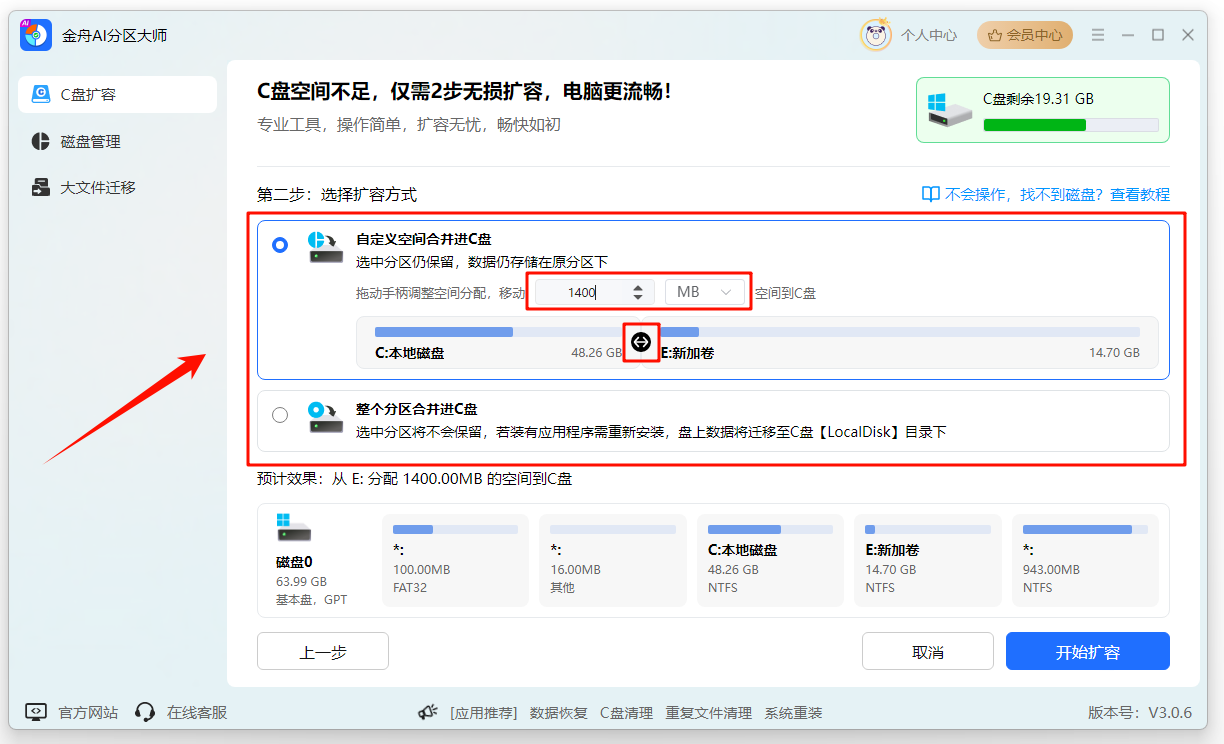Click the 查看教程 book icon

pos(930,194)
